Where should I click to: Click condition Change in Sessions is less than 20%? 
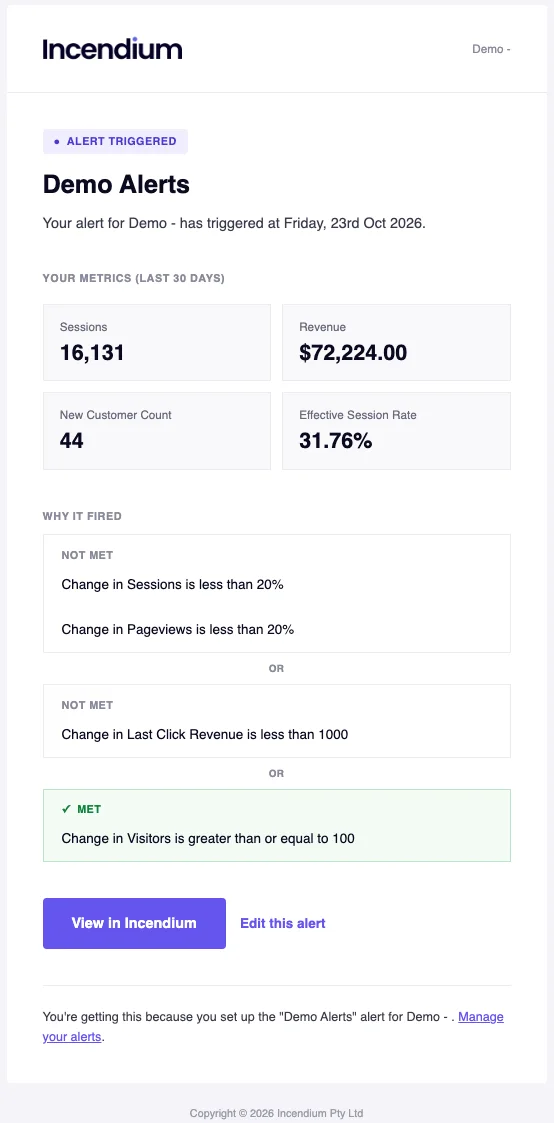pos(172,584)
